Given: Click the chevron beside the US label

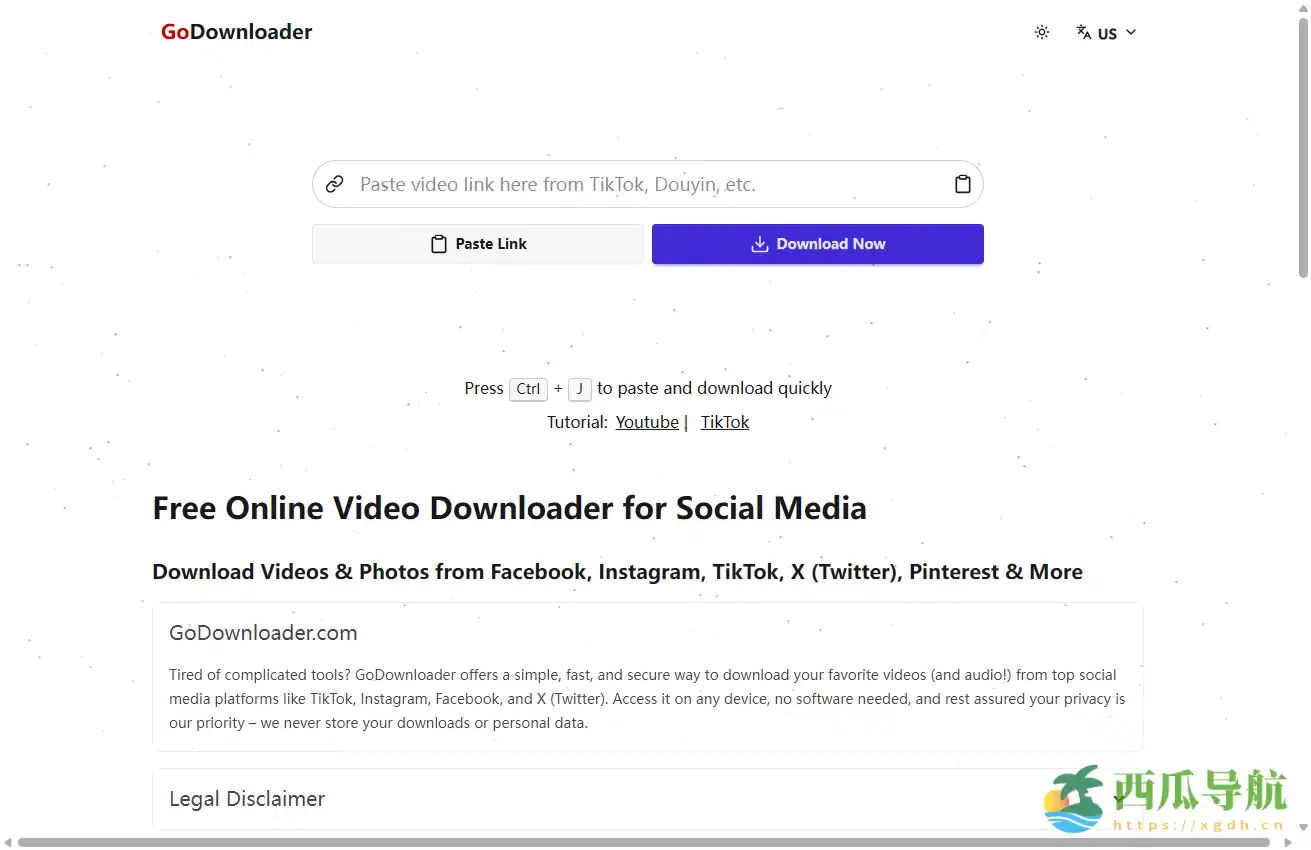Looking at the screenshot, I should (x=1130, y=32).
